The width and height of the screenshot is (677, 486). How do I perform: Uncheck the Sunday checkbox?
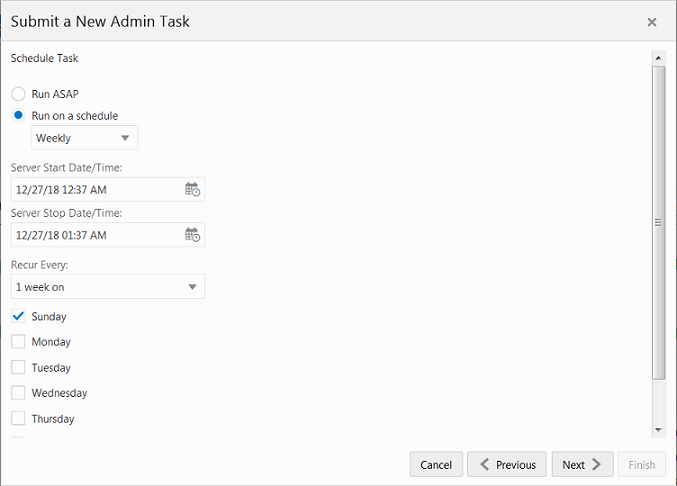click(18, 316)
